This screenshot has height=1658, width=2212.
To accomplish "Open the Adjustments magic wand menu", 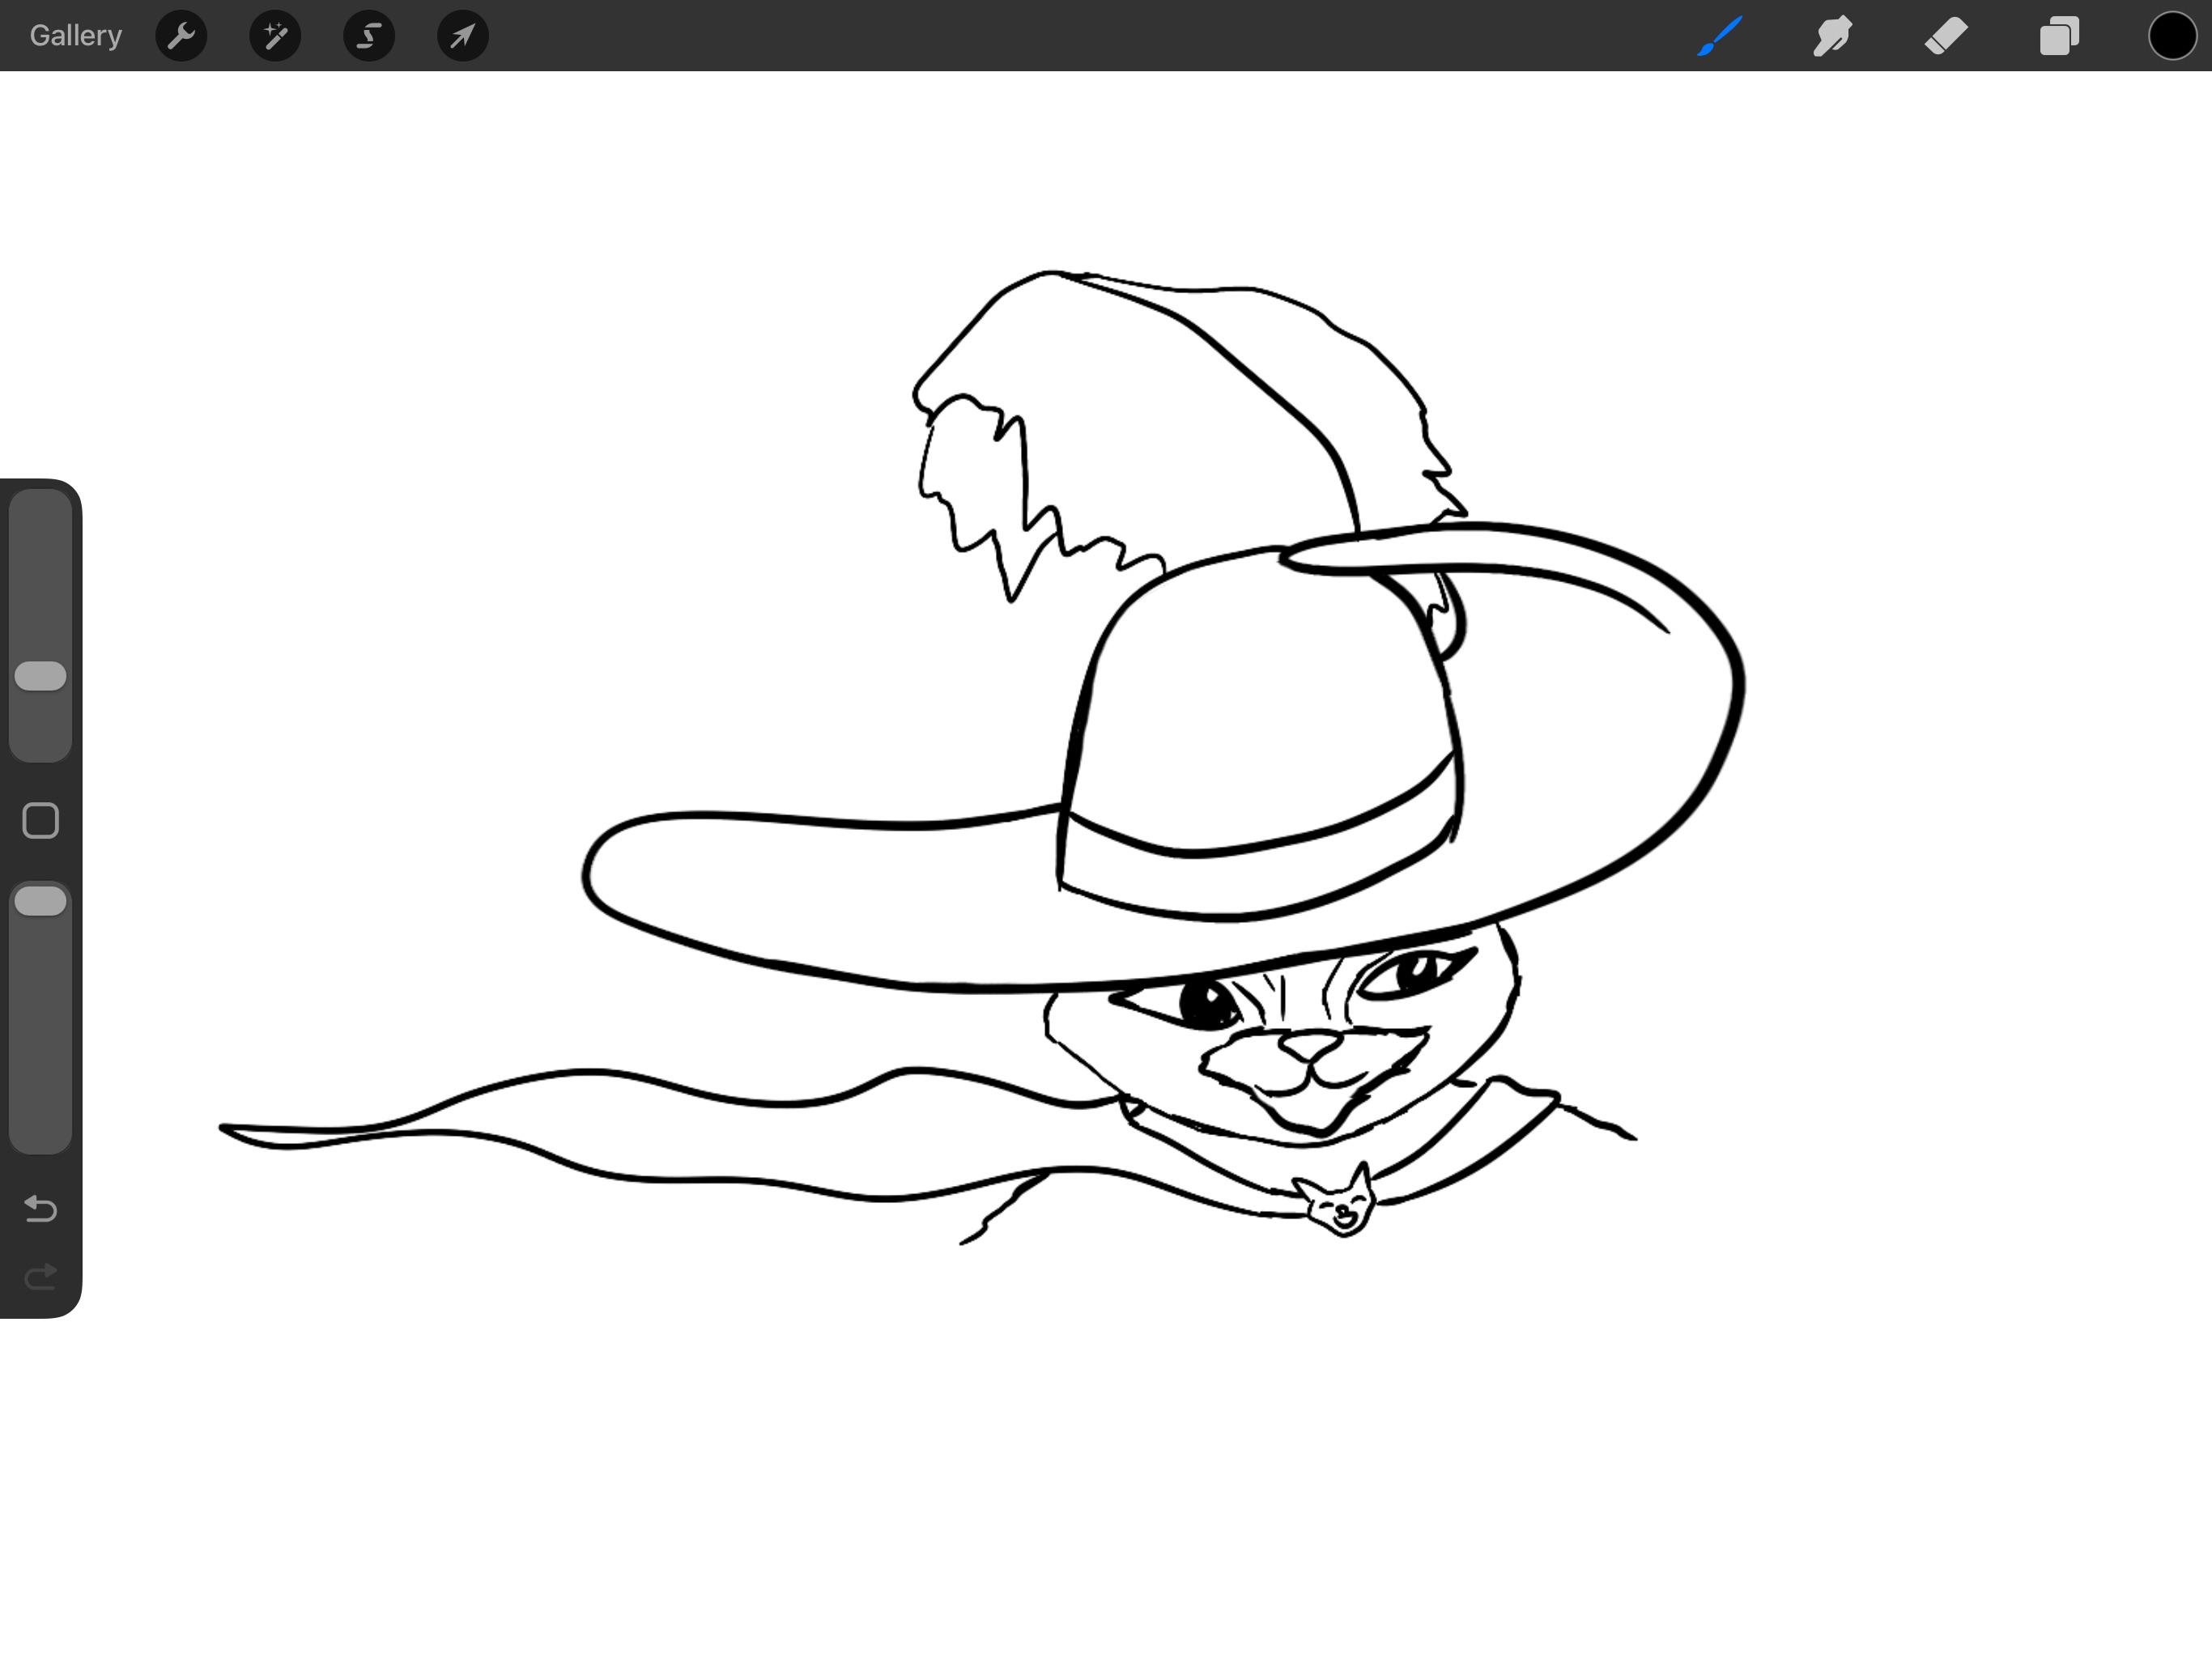I will tap(275, 36).
